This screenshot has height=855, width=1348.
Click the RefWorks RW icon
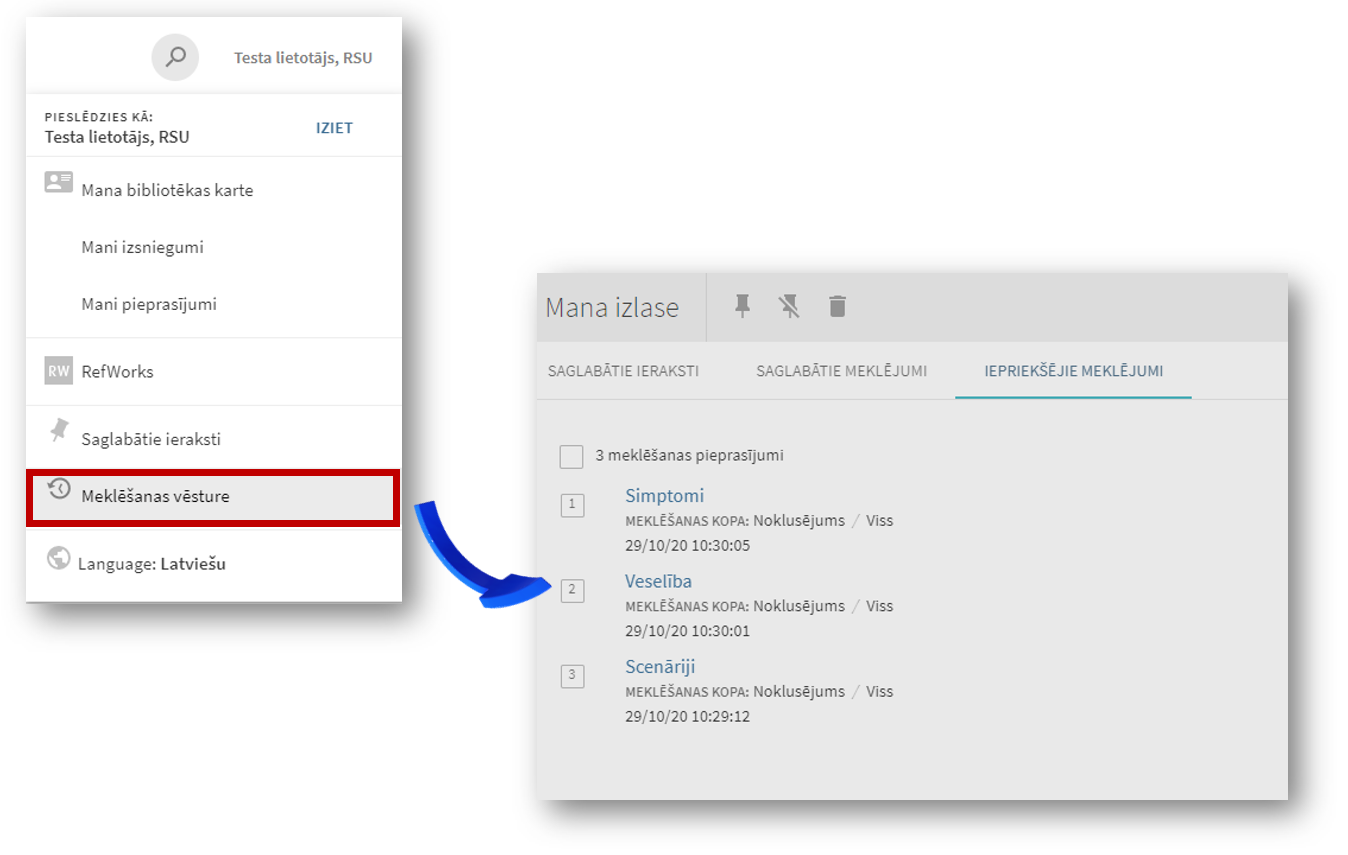tap(59, 371)
